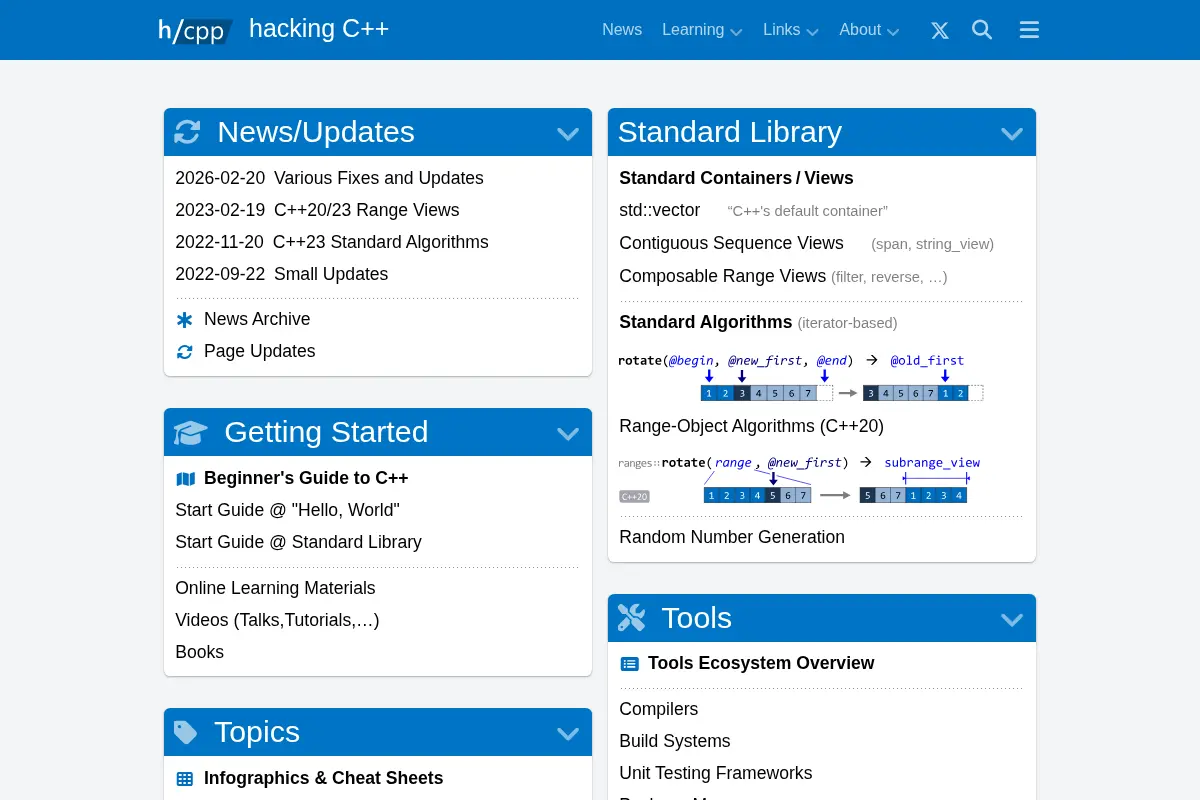Click the refresh icon beside Page Updates
Viewport: 1200px width, 800px height.
coord(184,352)
